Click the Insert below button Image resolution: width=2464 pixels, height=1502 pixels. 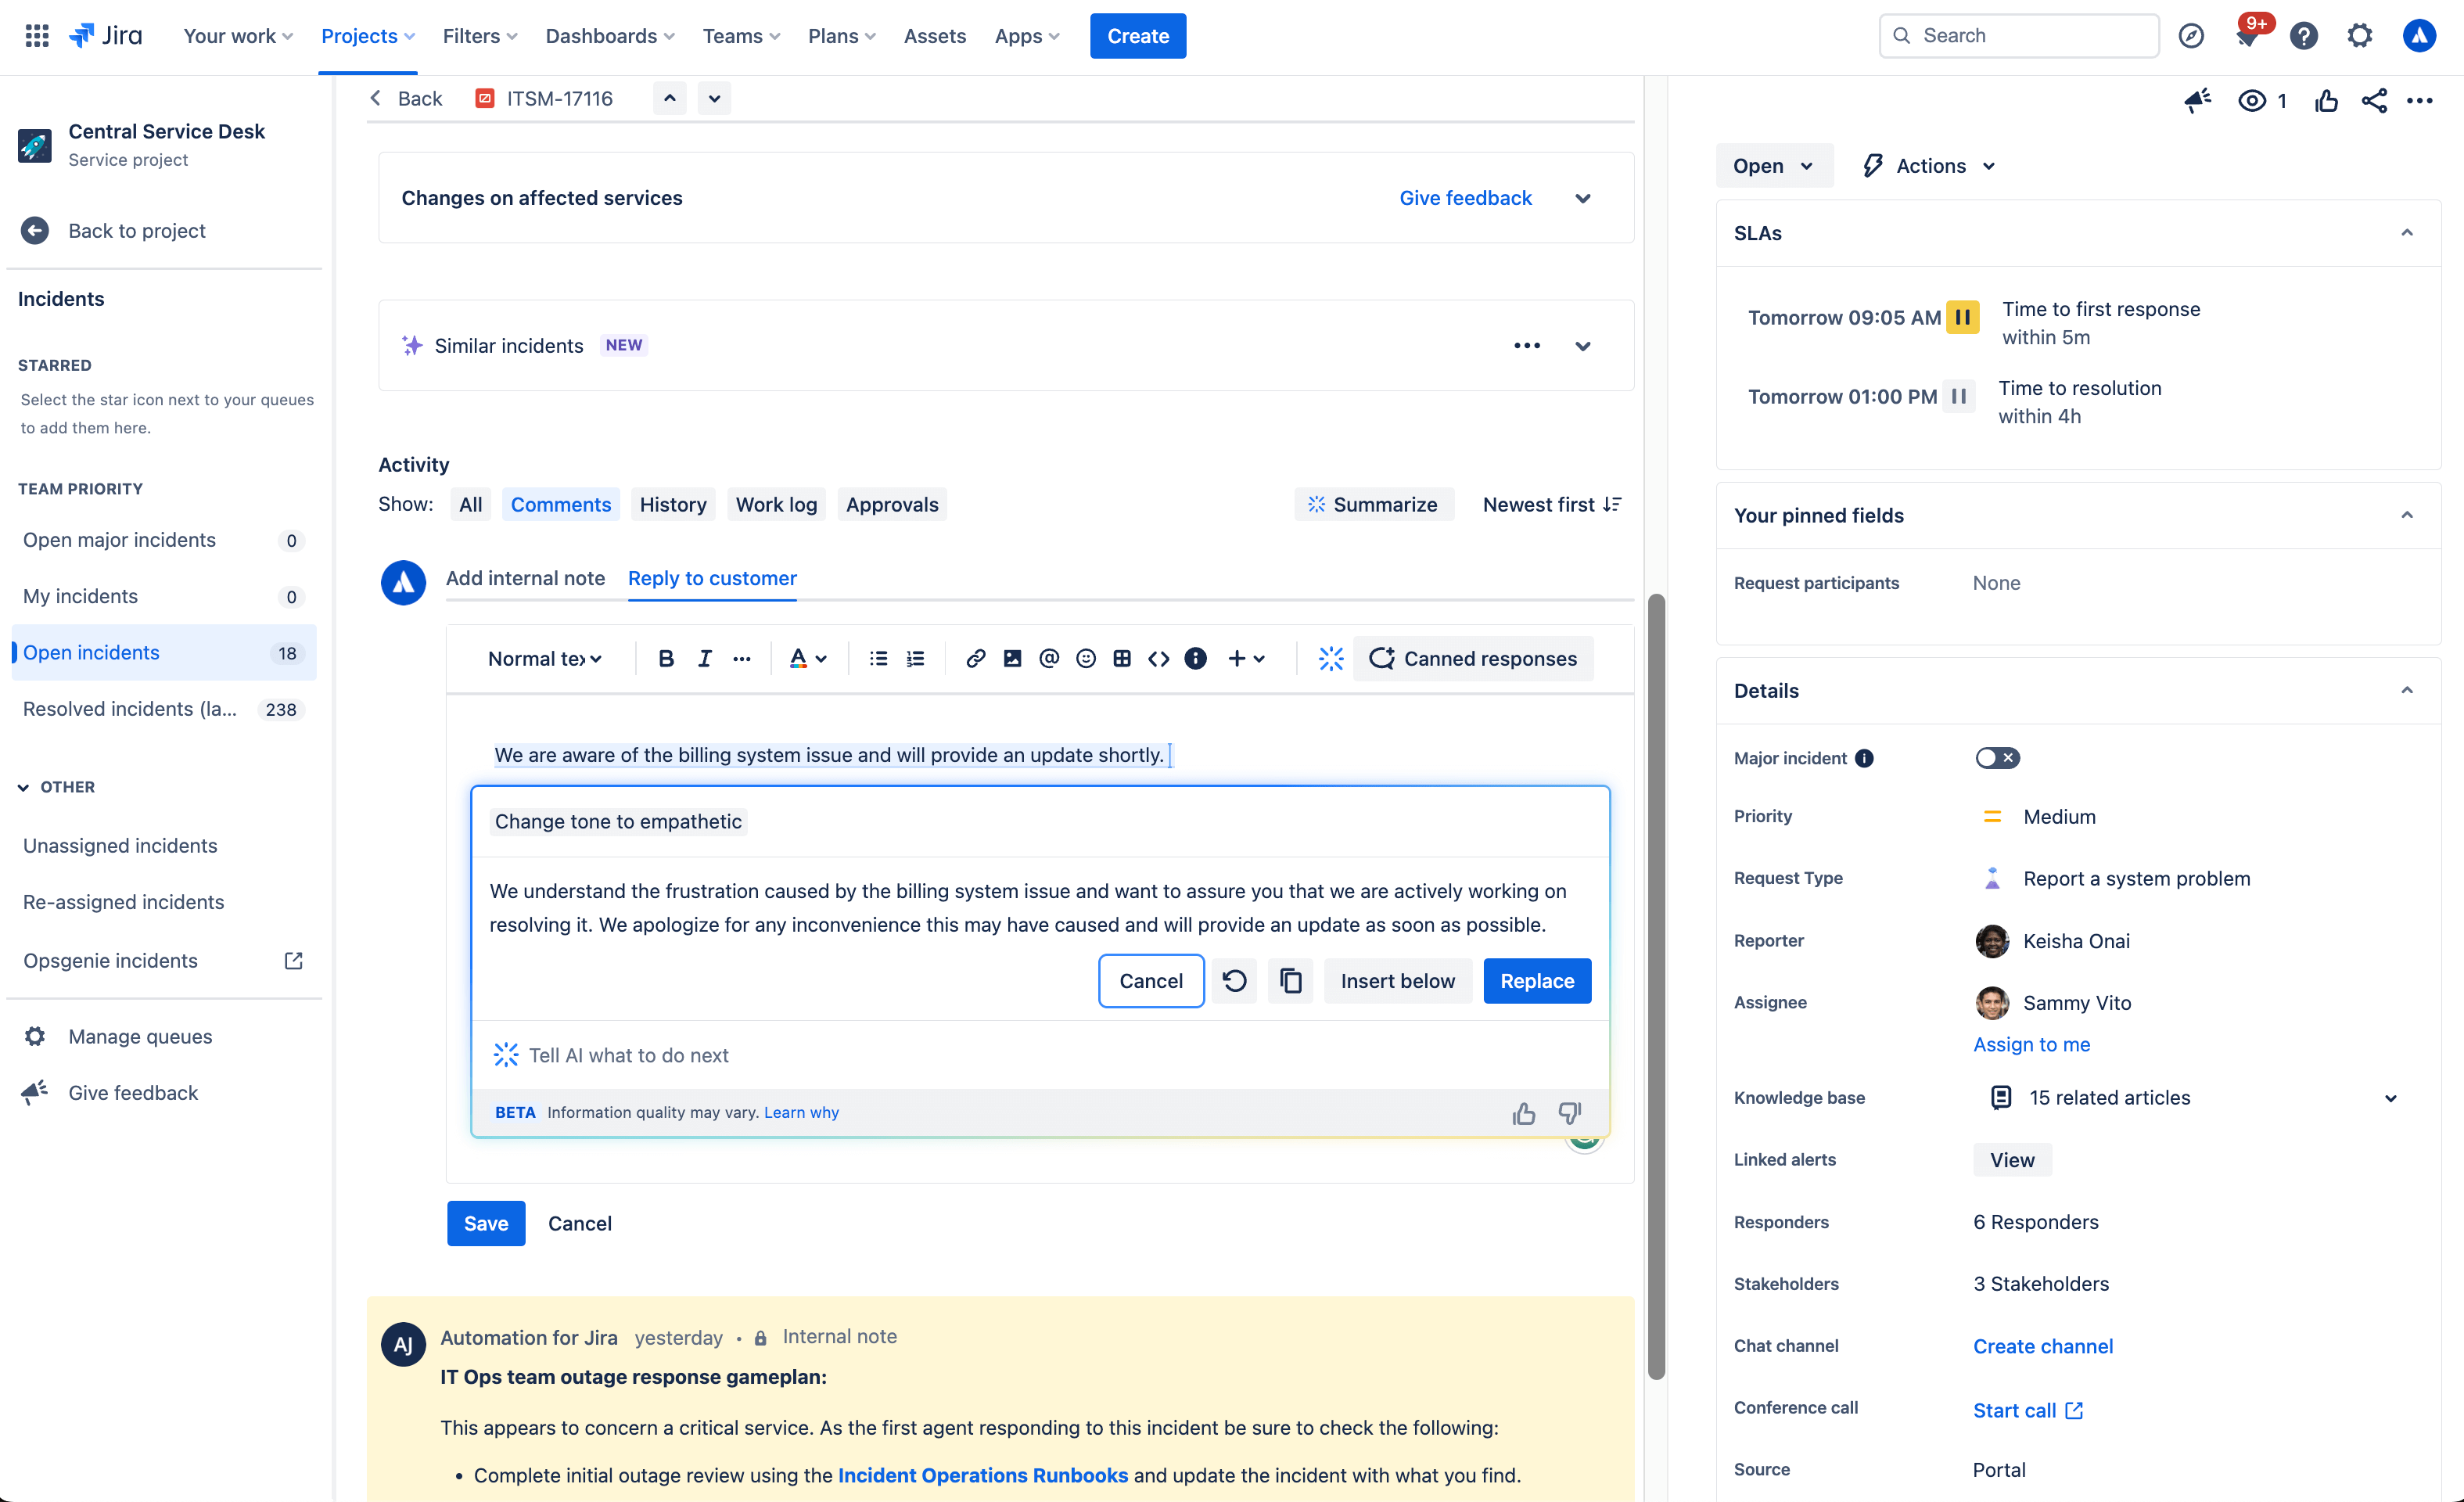[1399, 981]
